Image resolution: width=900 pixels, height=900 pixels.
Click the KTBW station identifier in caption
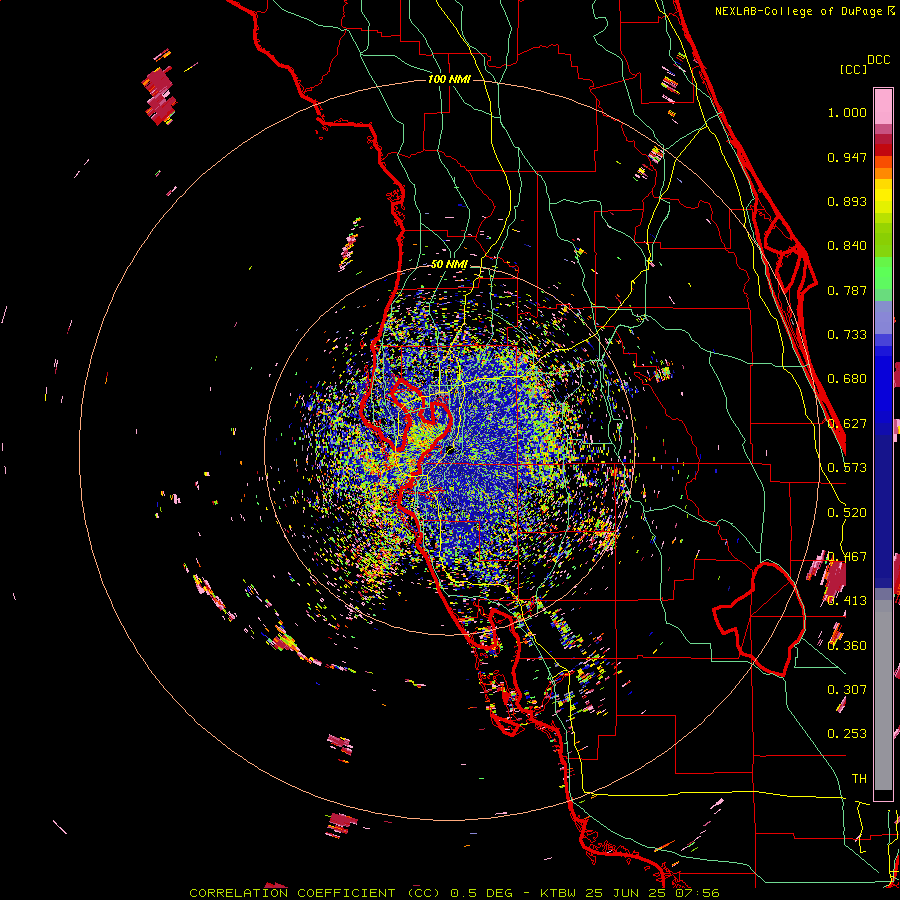tap(560, 893)
